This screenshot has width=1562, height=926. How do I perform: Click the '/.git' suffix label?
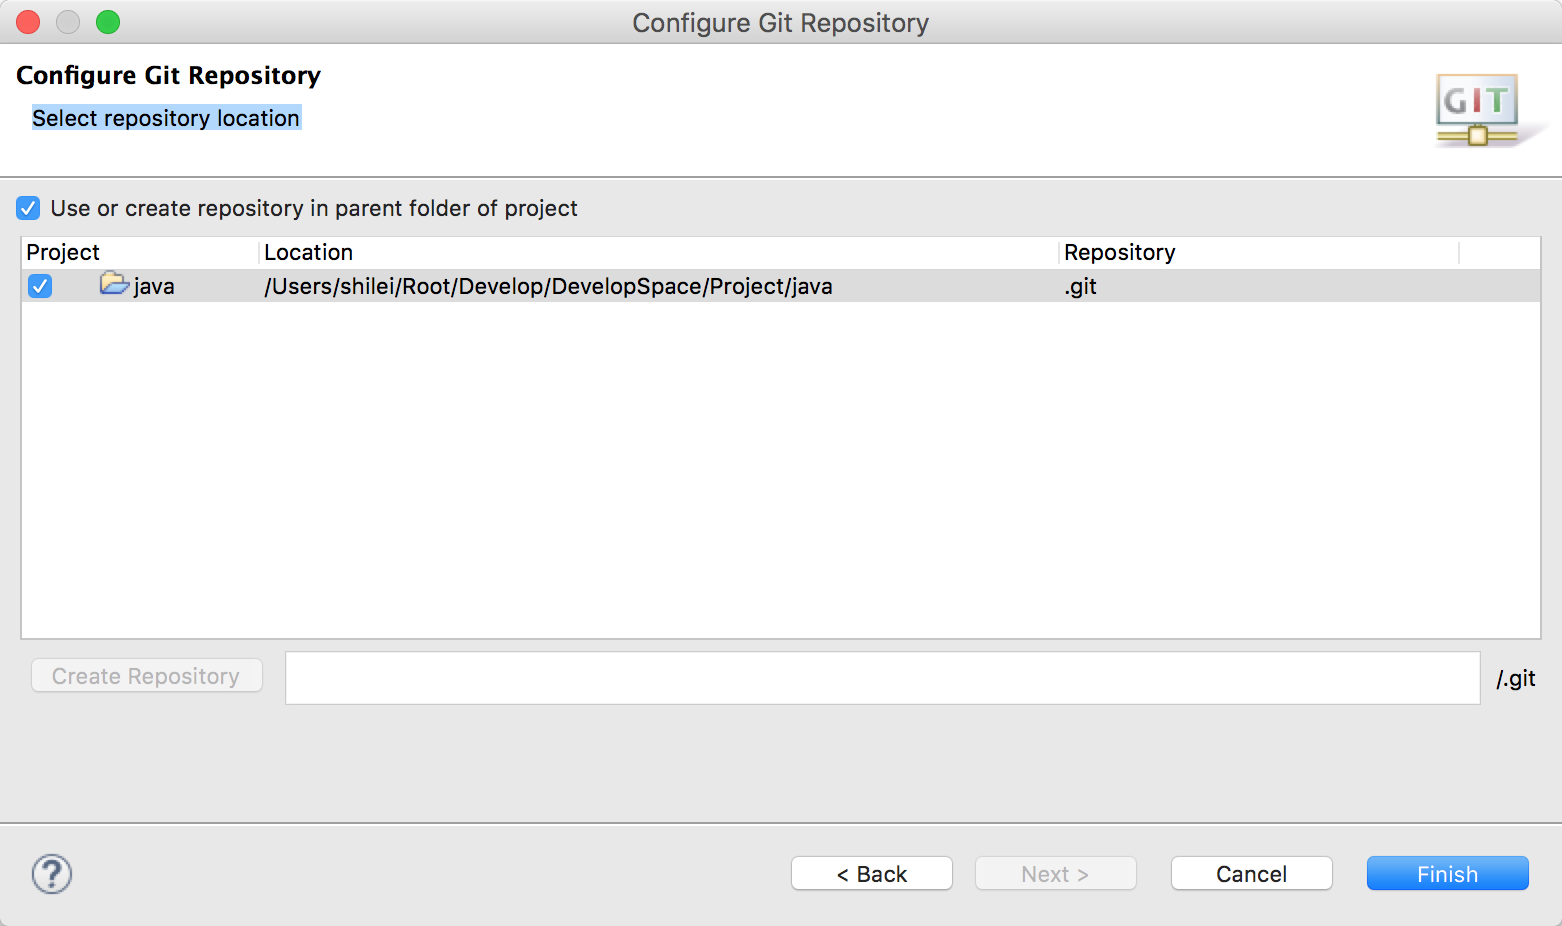(x=1515, y=678)
